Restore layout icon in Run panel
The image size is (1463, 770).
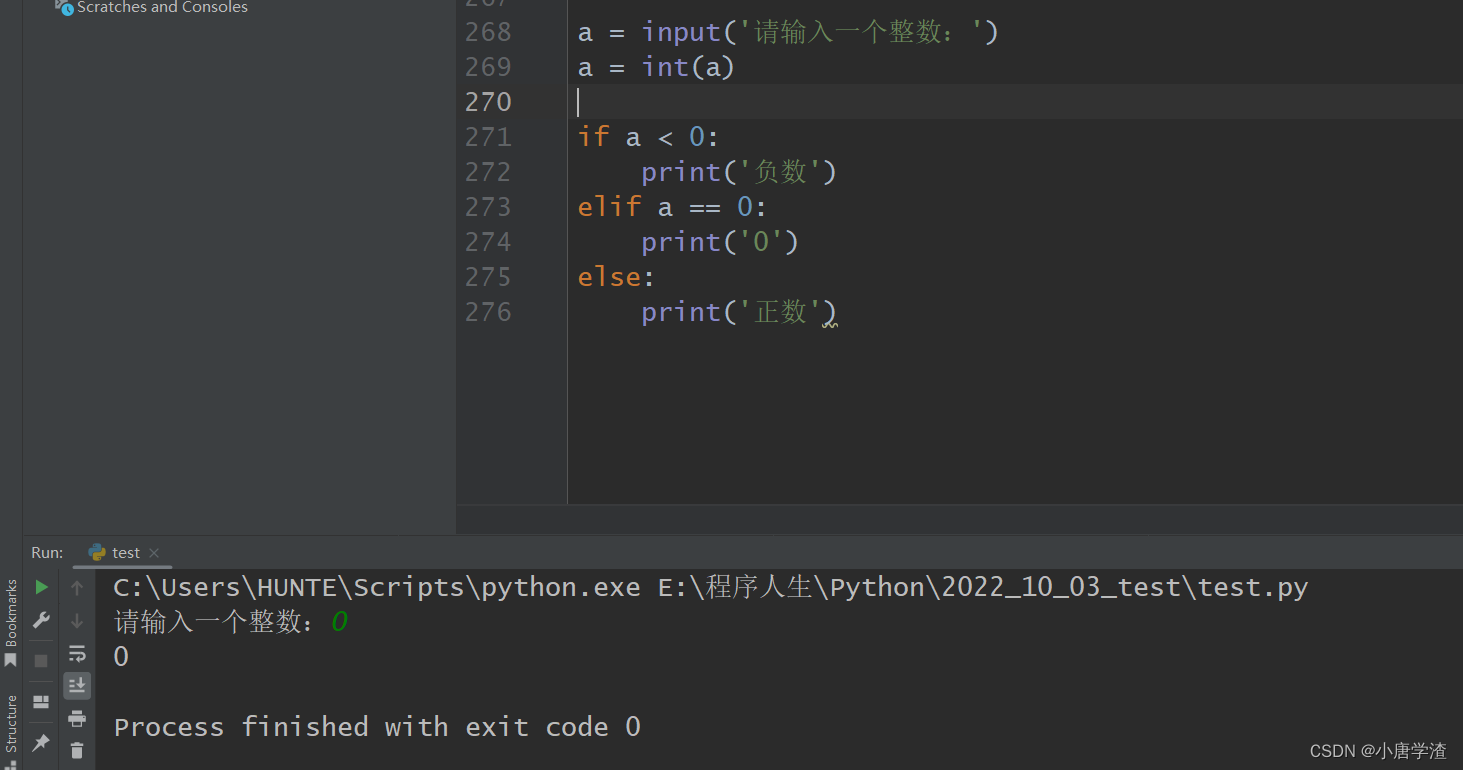pos(41,702)
